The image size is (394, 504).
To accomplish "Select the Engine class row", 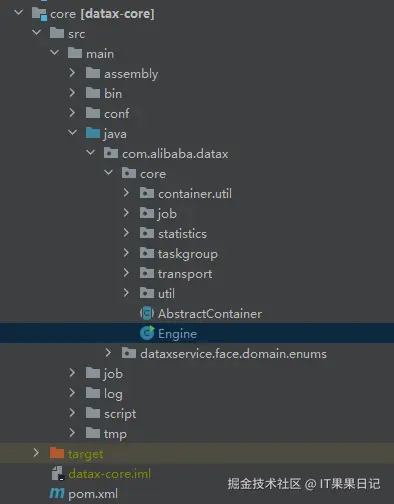I will [x=197, y=333].
